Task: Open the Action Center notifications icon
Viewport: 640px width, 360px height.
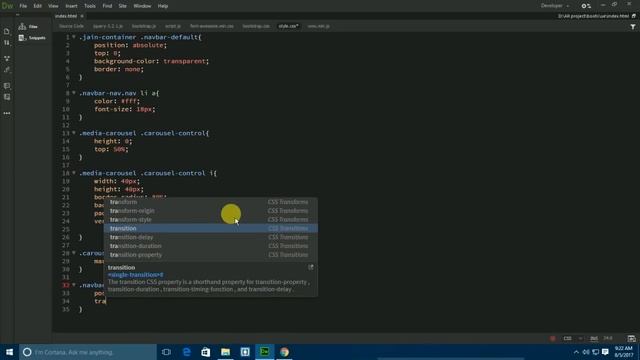Action: tap(605, 352)
